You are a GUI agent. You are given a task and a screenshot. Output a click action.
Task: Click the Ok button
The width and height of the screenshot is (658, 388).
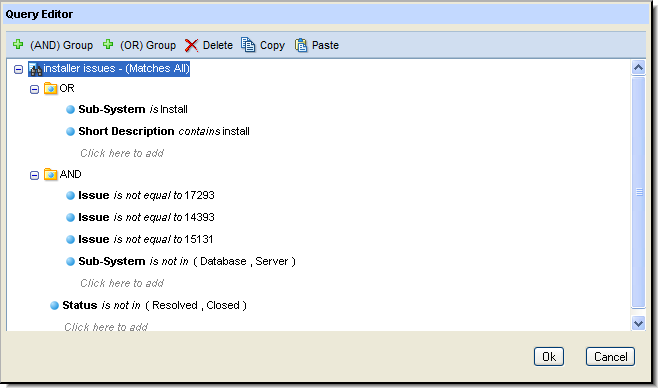tap(548, 357)
